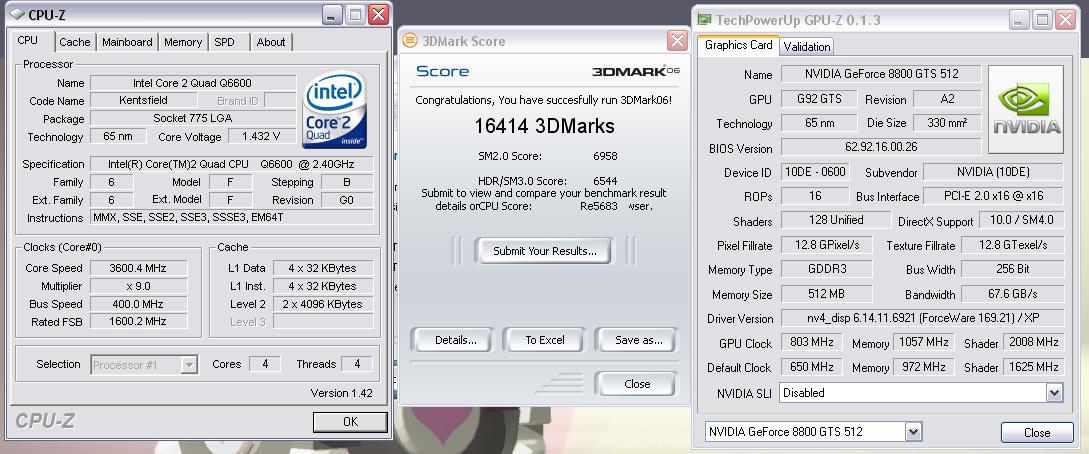Viewport: 1089px width, 454px height.
Task: Click the GPU field G92 GTS
Action: [x=819, y=99]
